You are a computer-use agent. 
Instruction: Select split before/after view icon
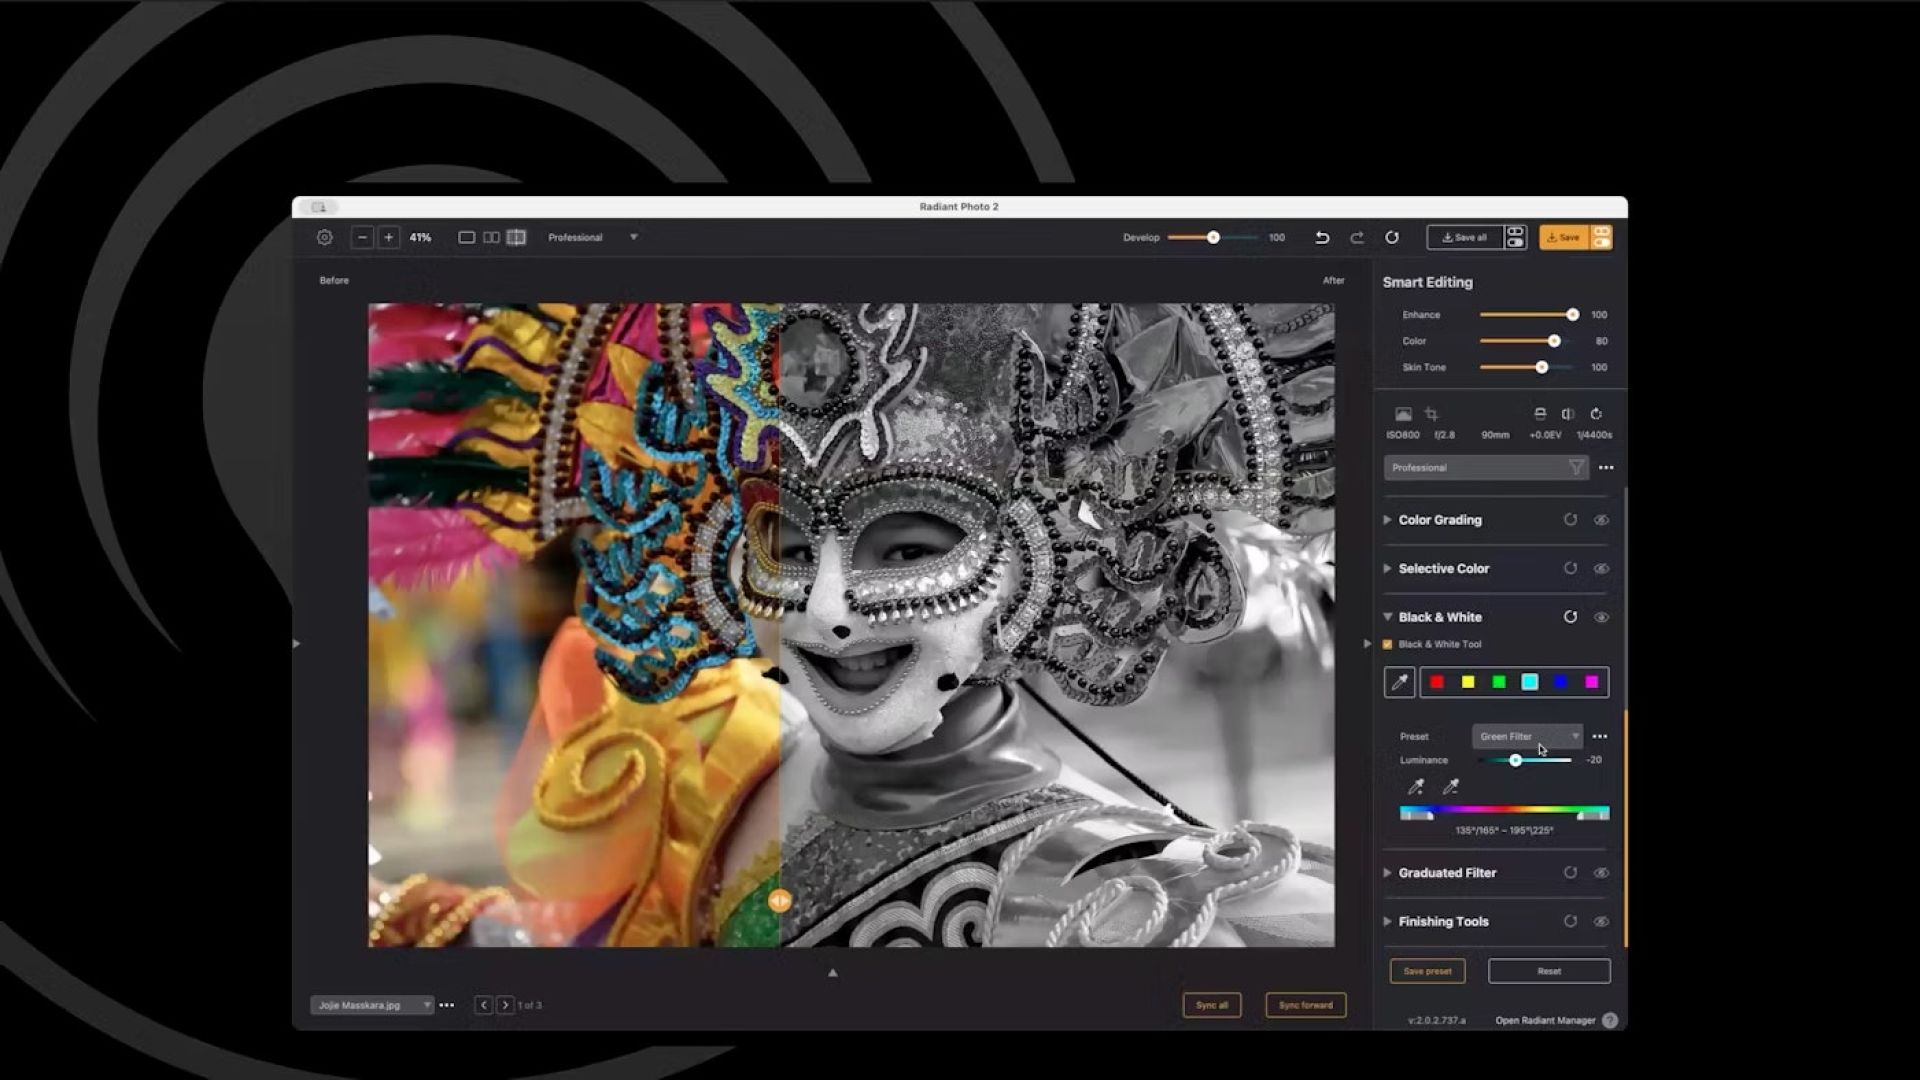pos(516,238)
